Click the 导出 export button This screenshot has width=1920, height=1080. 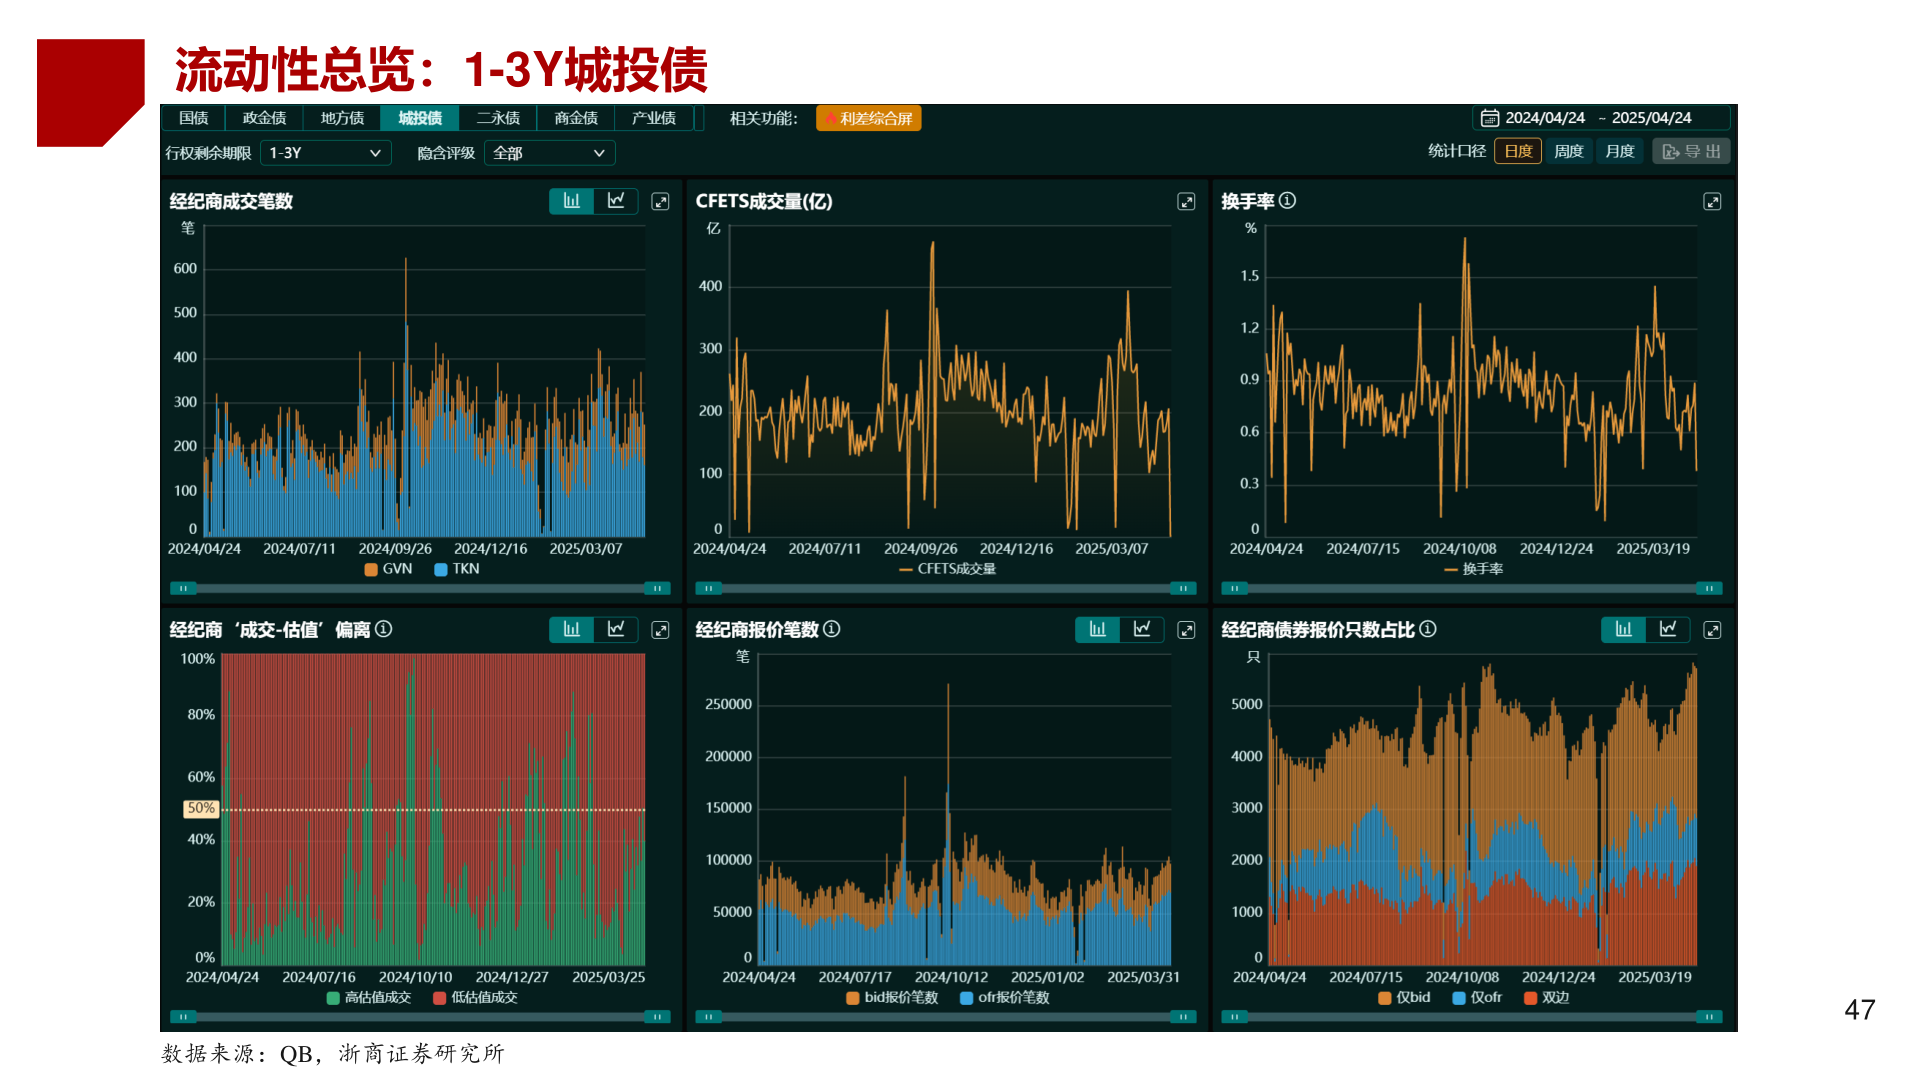coord(1691,151)
